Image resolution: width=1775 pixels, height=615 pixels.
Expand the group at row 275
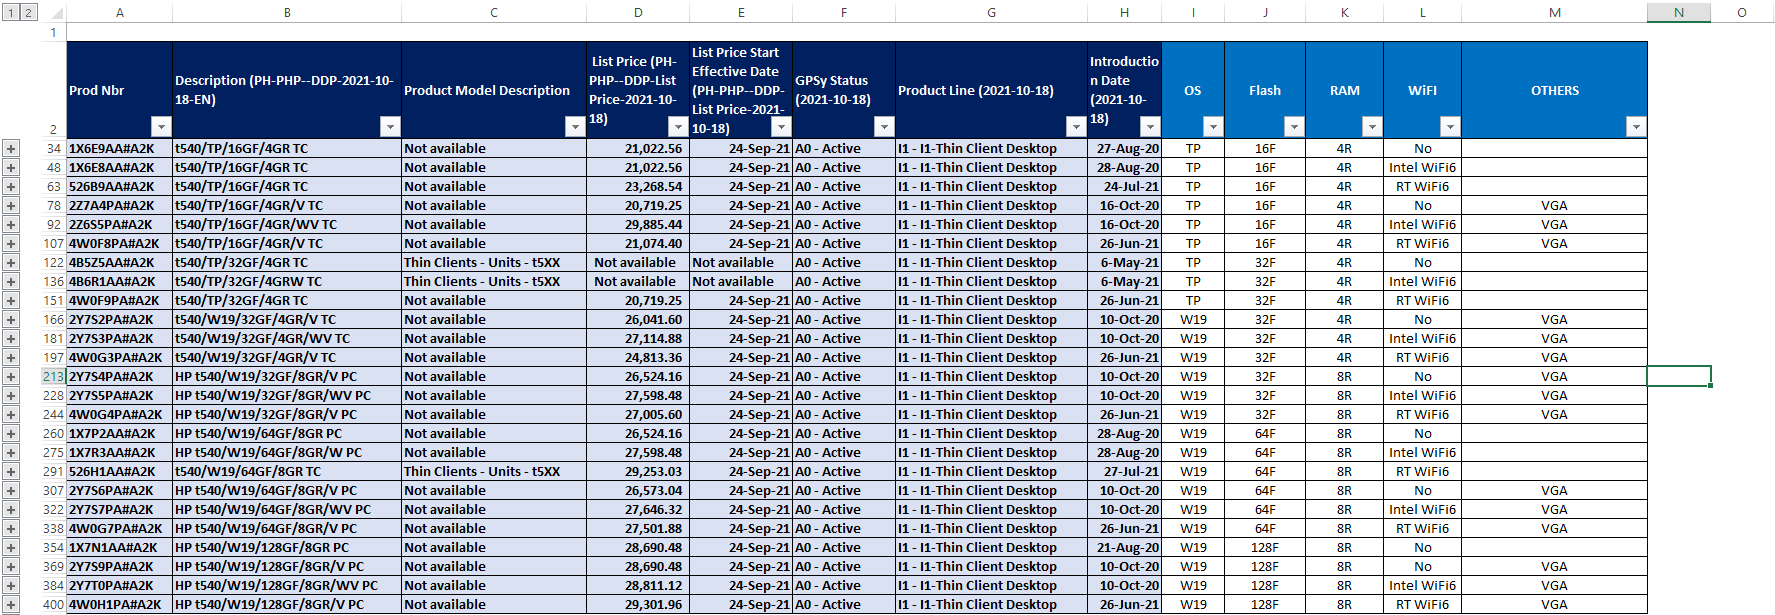pyautogui.click(x=11, y=453)
